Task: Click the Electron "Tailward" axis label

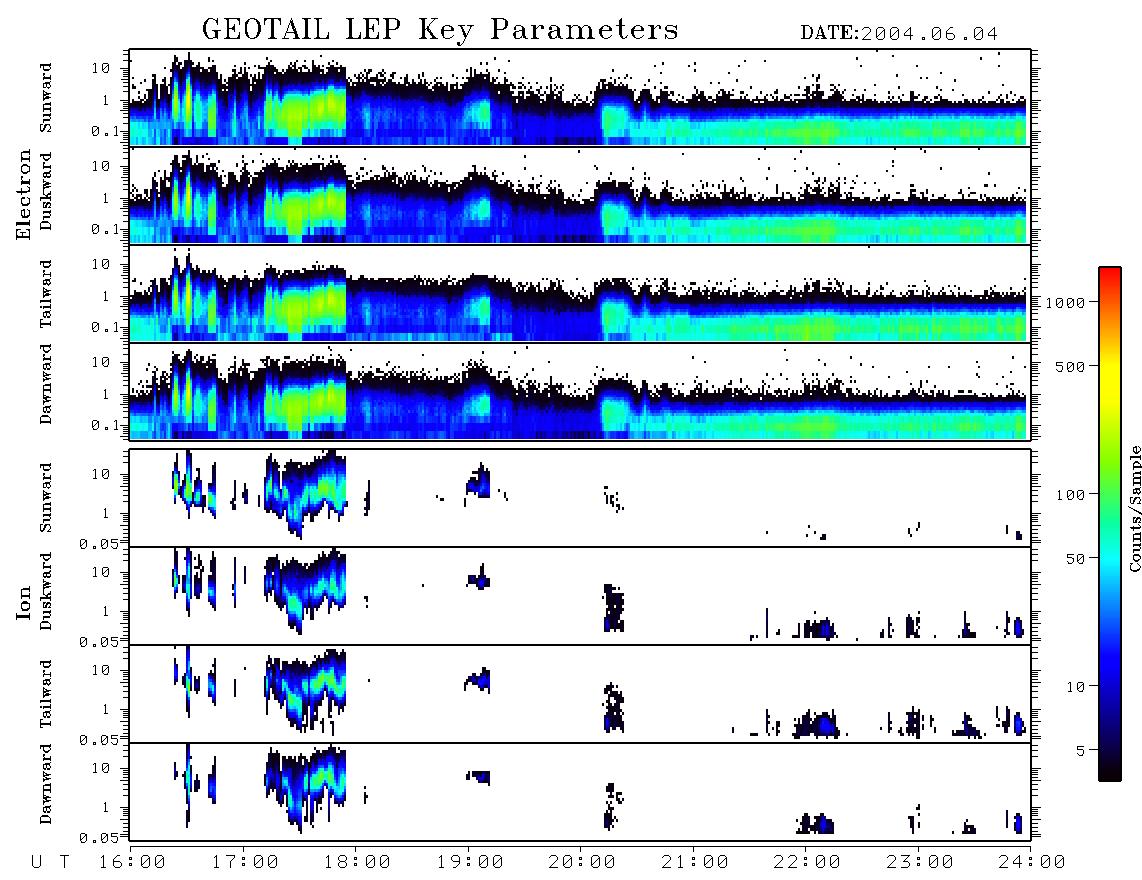Action: click(46, 294)
